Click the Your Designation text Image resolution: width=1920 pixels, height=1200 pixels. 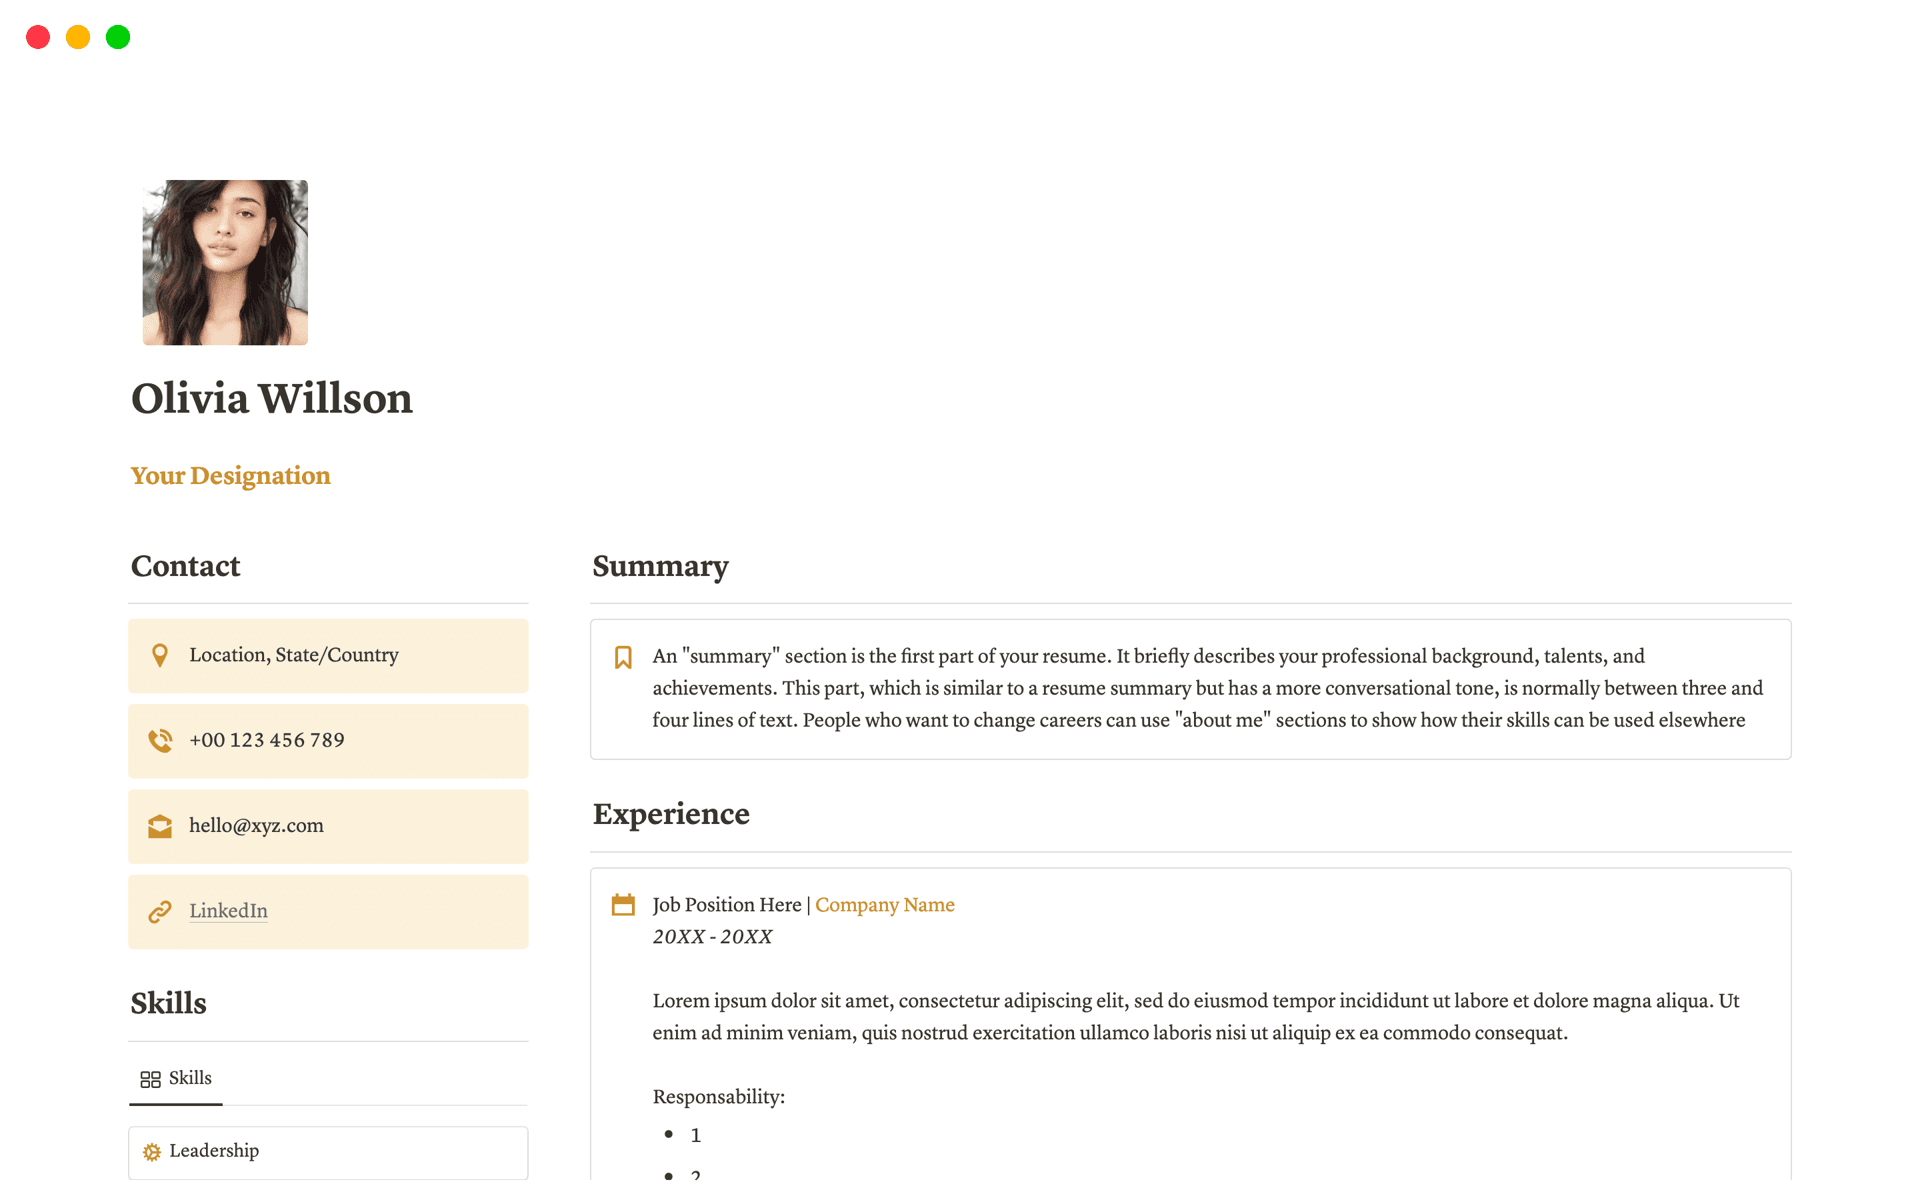click(230, 476)
